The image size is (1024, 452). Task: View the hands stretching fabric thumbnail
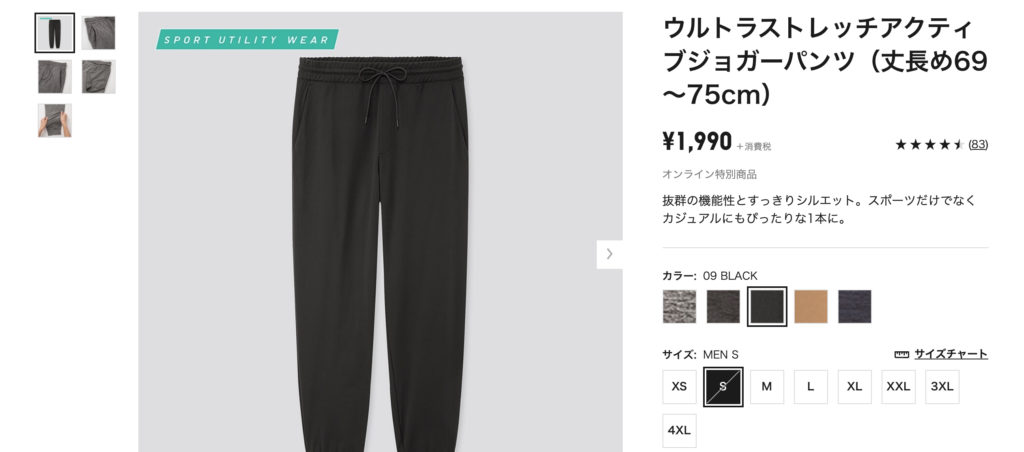(55, 120)
